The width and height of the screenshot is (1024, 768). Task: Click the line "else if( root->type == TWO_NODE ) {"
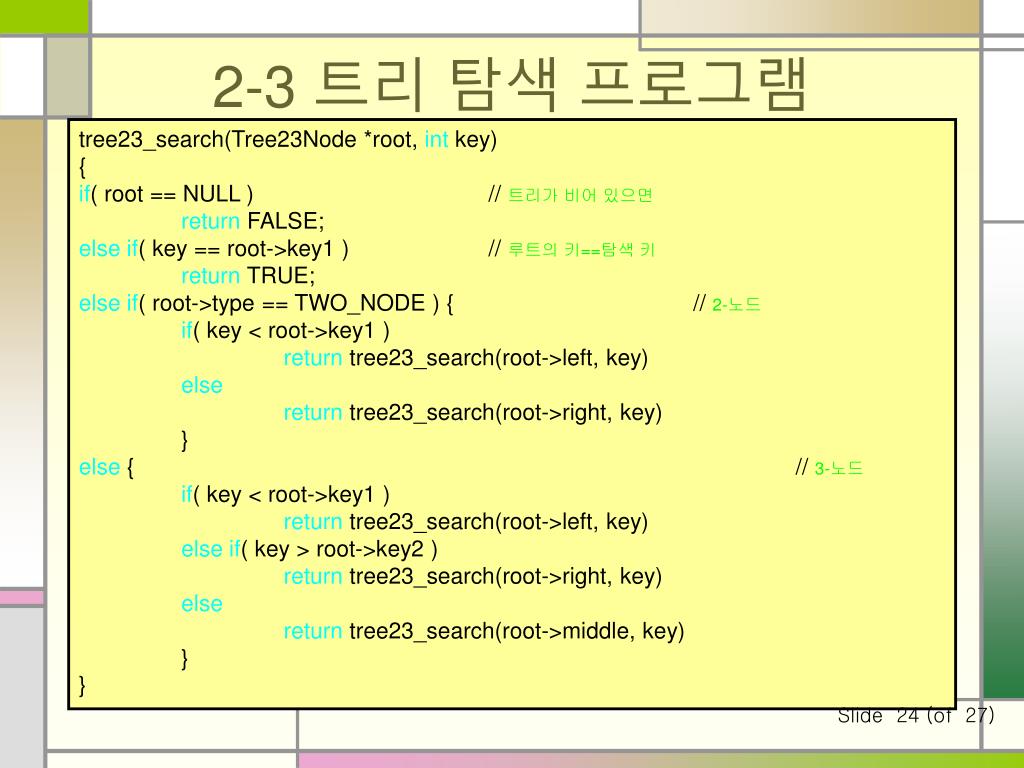point(266,304)
